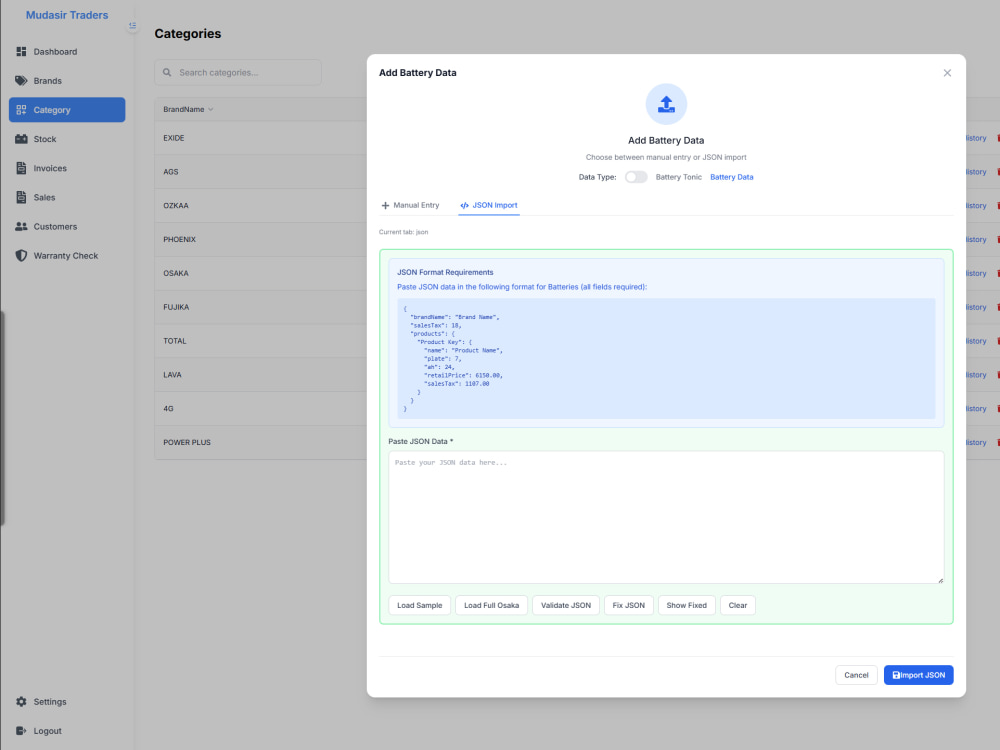Click the AGS brand row
Screen dimensions: 1000x750
coord(260,172)
